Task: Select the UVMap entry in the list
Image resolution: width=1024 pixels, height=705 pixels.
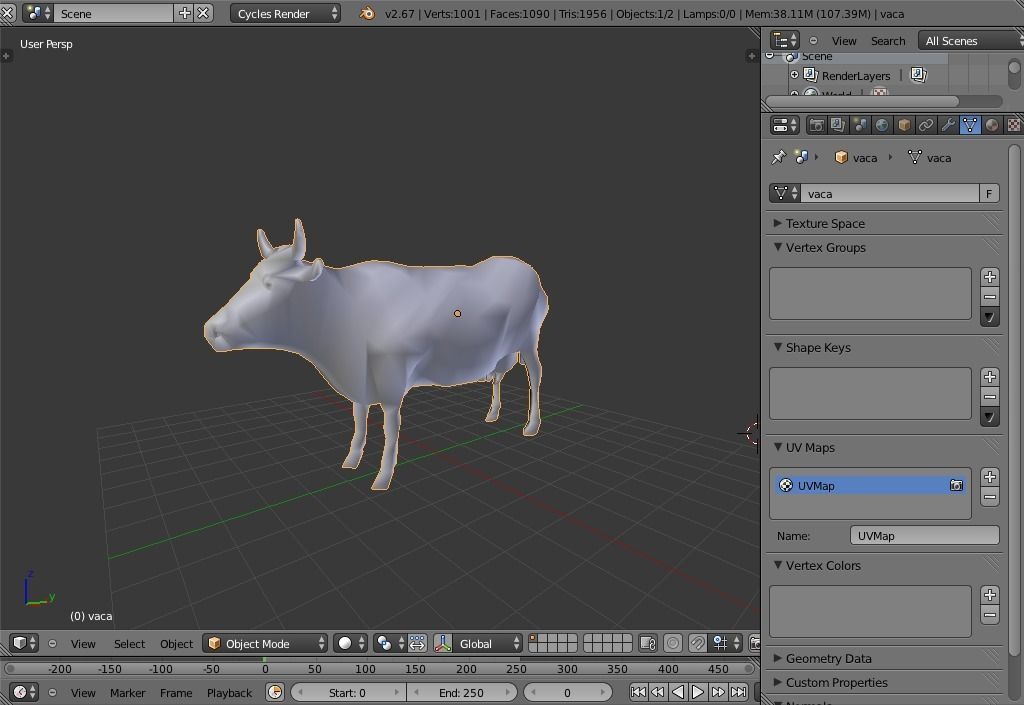Action: coord(871,485)
